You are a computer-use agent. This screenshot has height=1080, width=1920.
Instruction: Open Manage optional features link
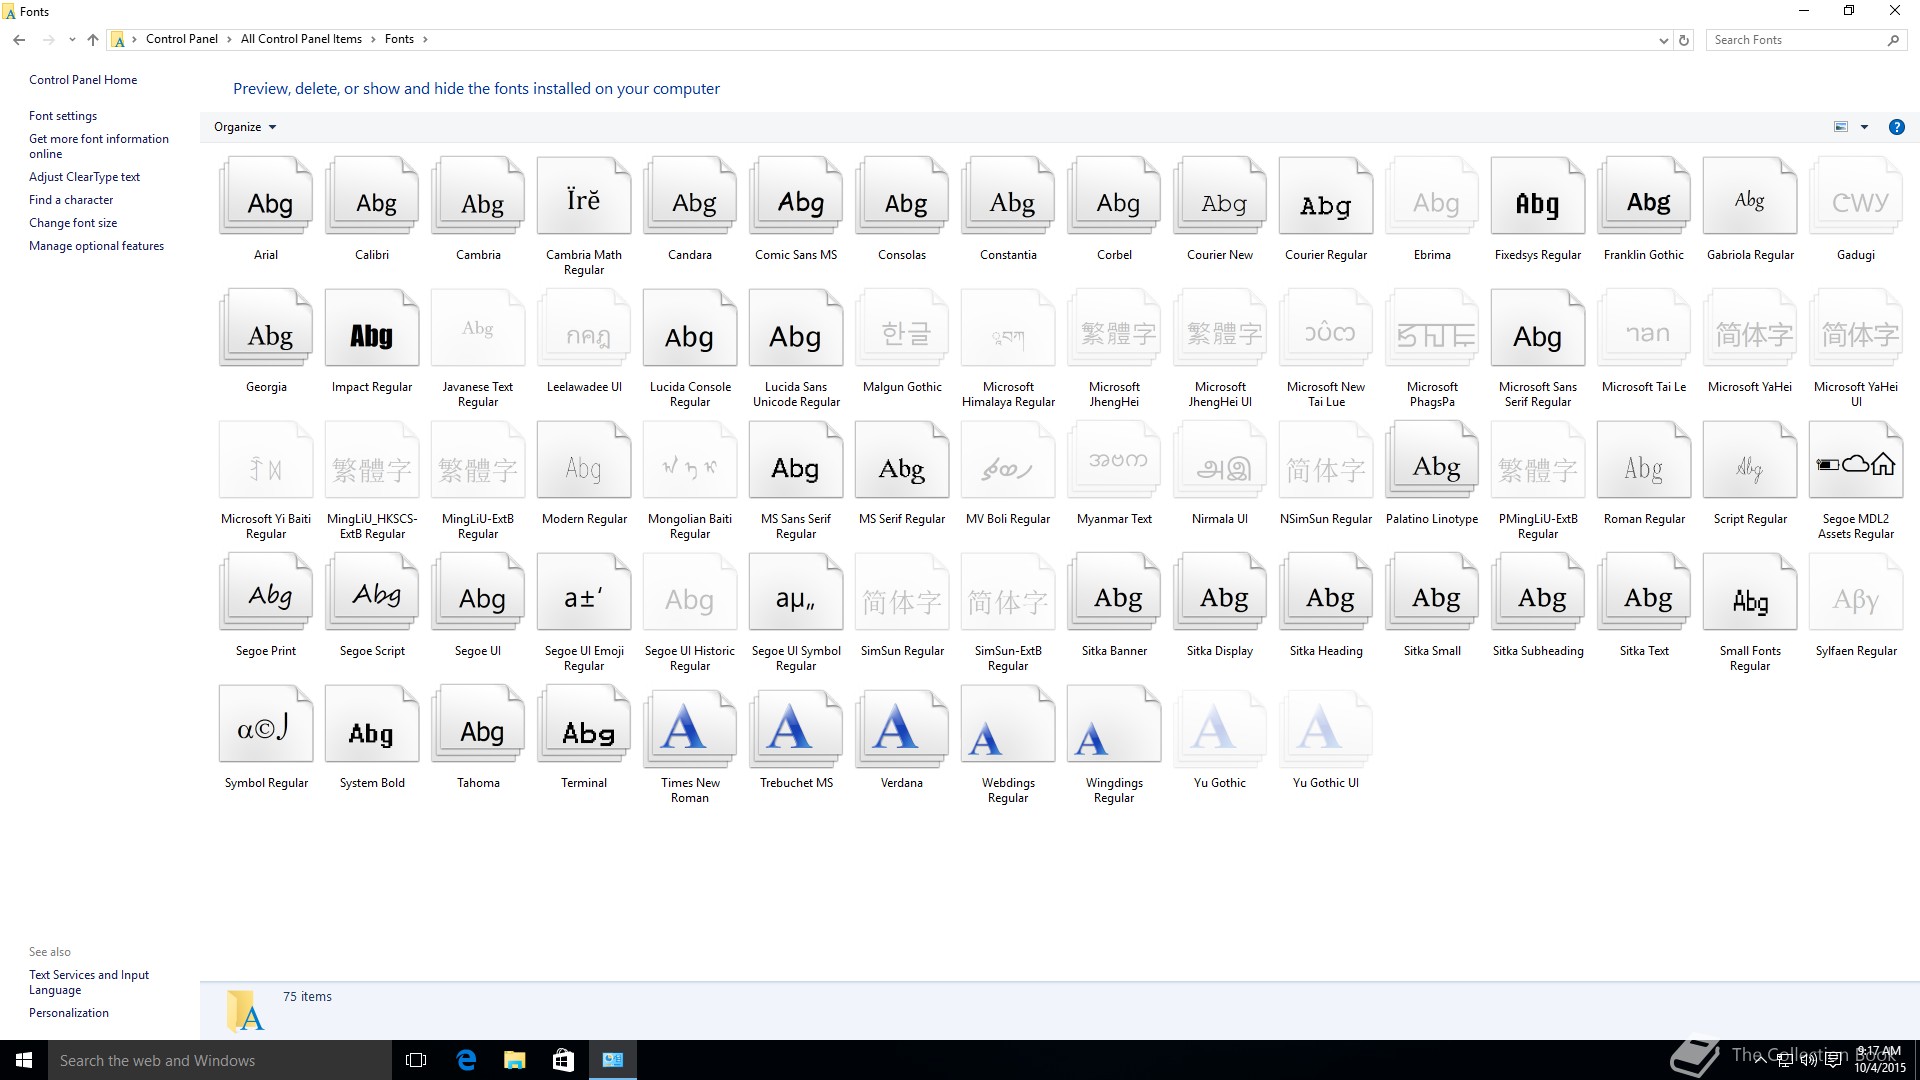(x=96, y=246)
